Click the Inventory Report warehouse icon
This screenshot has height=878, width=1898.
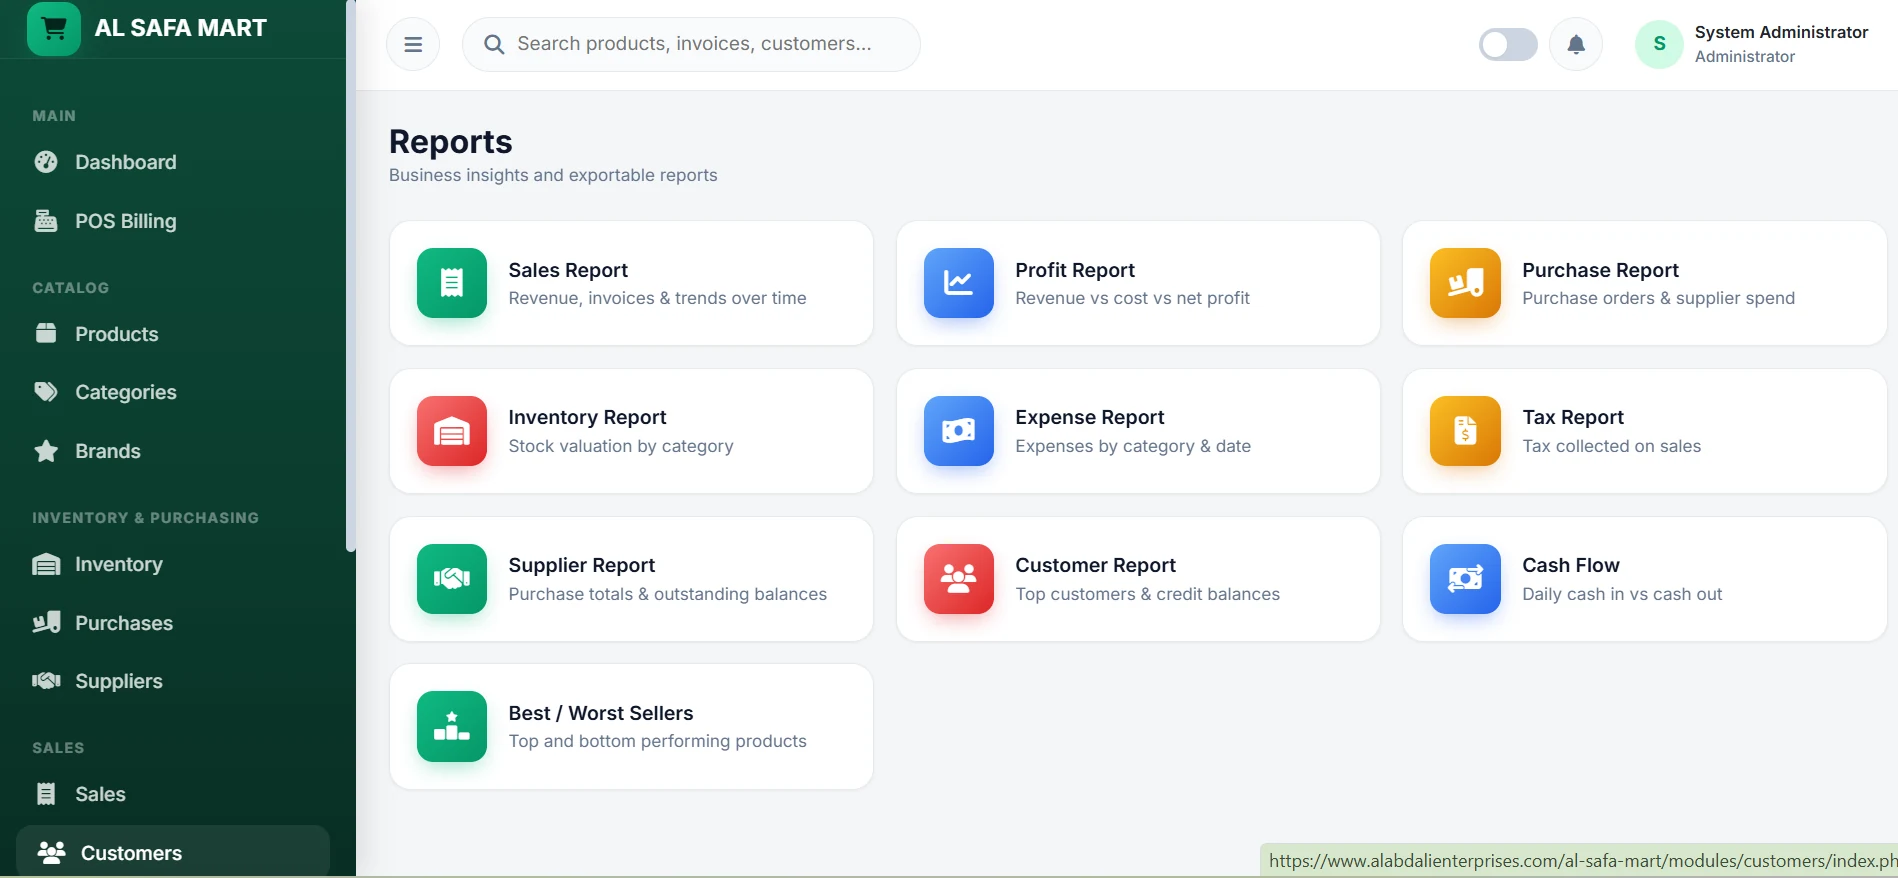452,431
